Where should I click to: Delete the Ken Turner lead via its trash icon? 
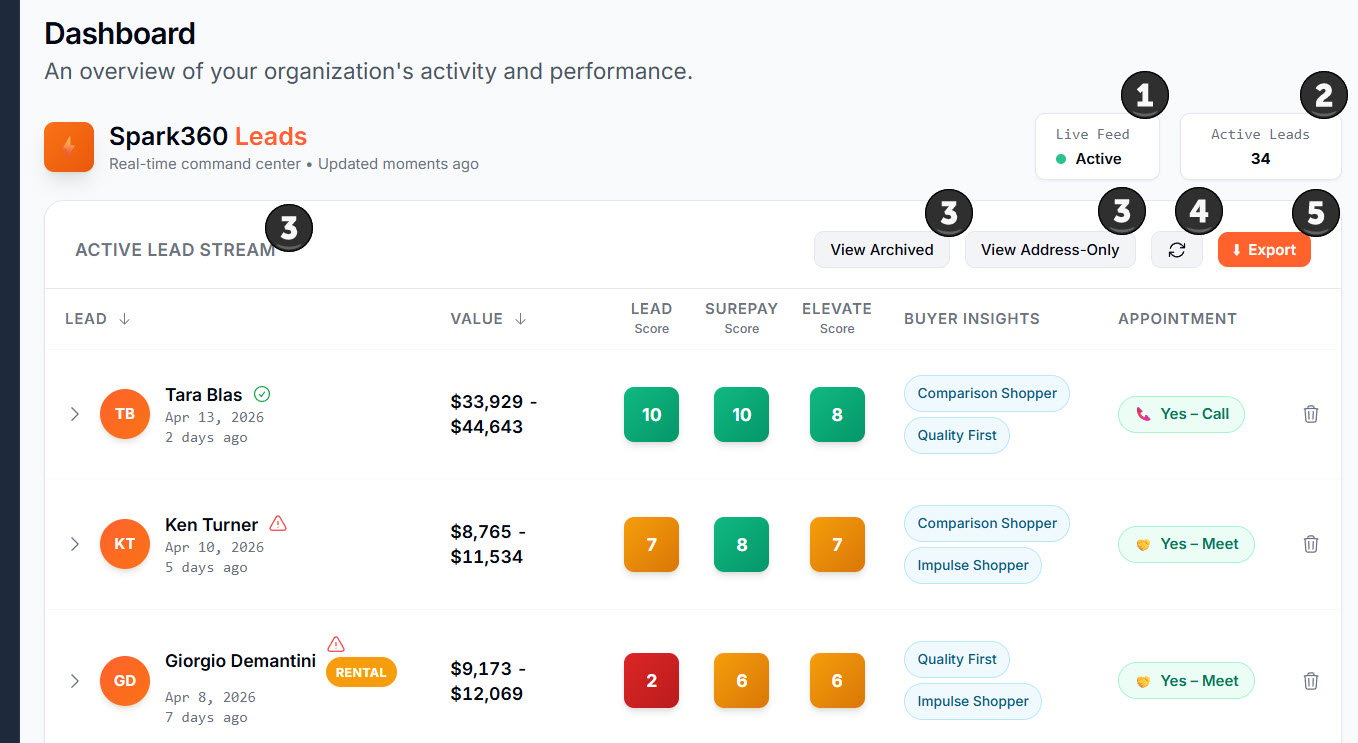pyautogui.click(x=1311, y=544)
